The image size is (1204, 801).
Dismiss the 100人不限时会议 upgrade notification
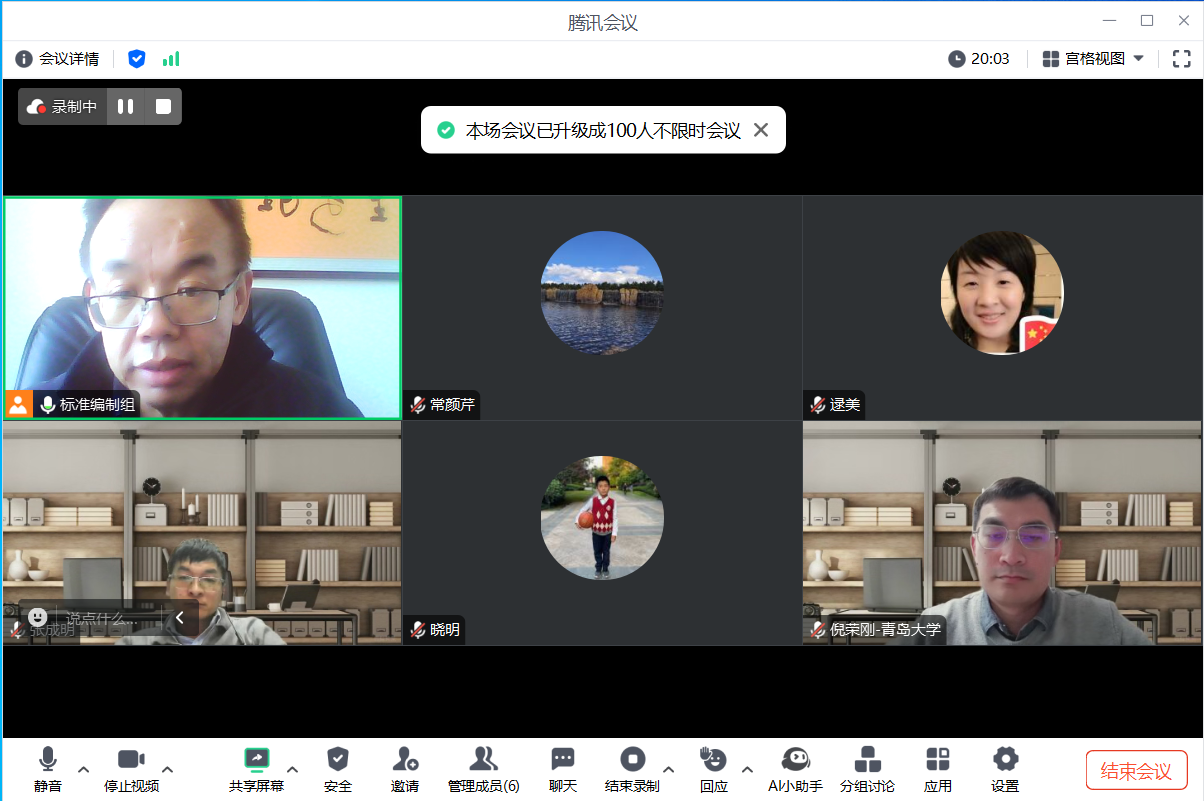point(761,130)
